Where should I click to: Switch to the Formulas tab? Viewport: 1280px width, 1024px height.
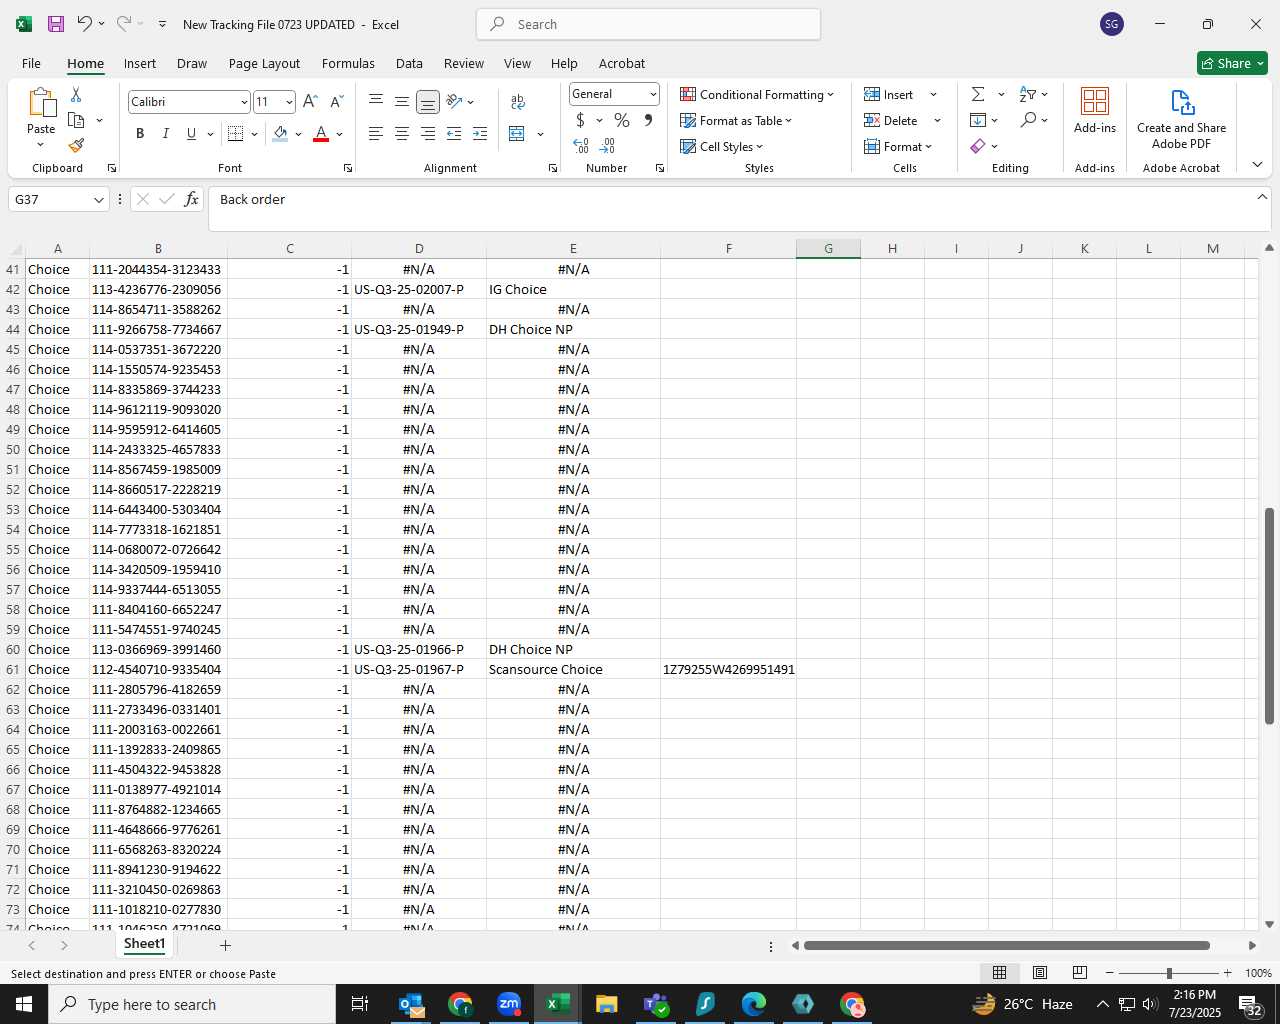(348, 63)
